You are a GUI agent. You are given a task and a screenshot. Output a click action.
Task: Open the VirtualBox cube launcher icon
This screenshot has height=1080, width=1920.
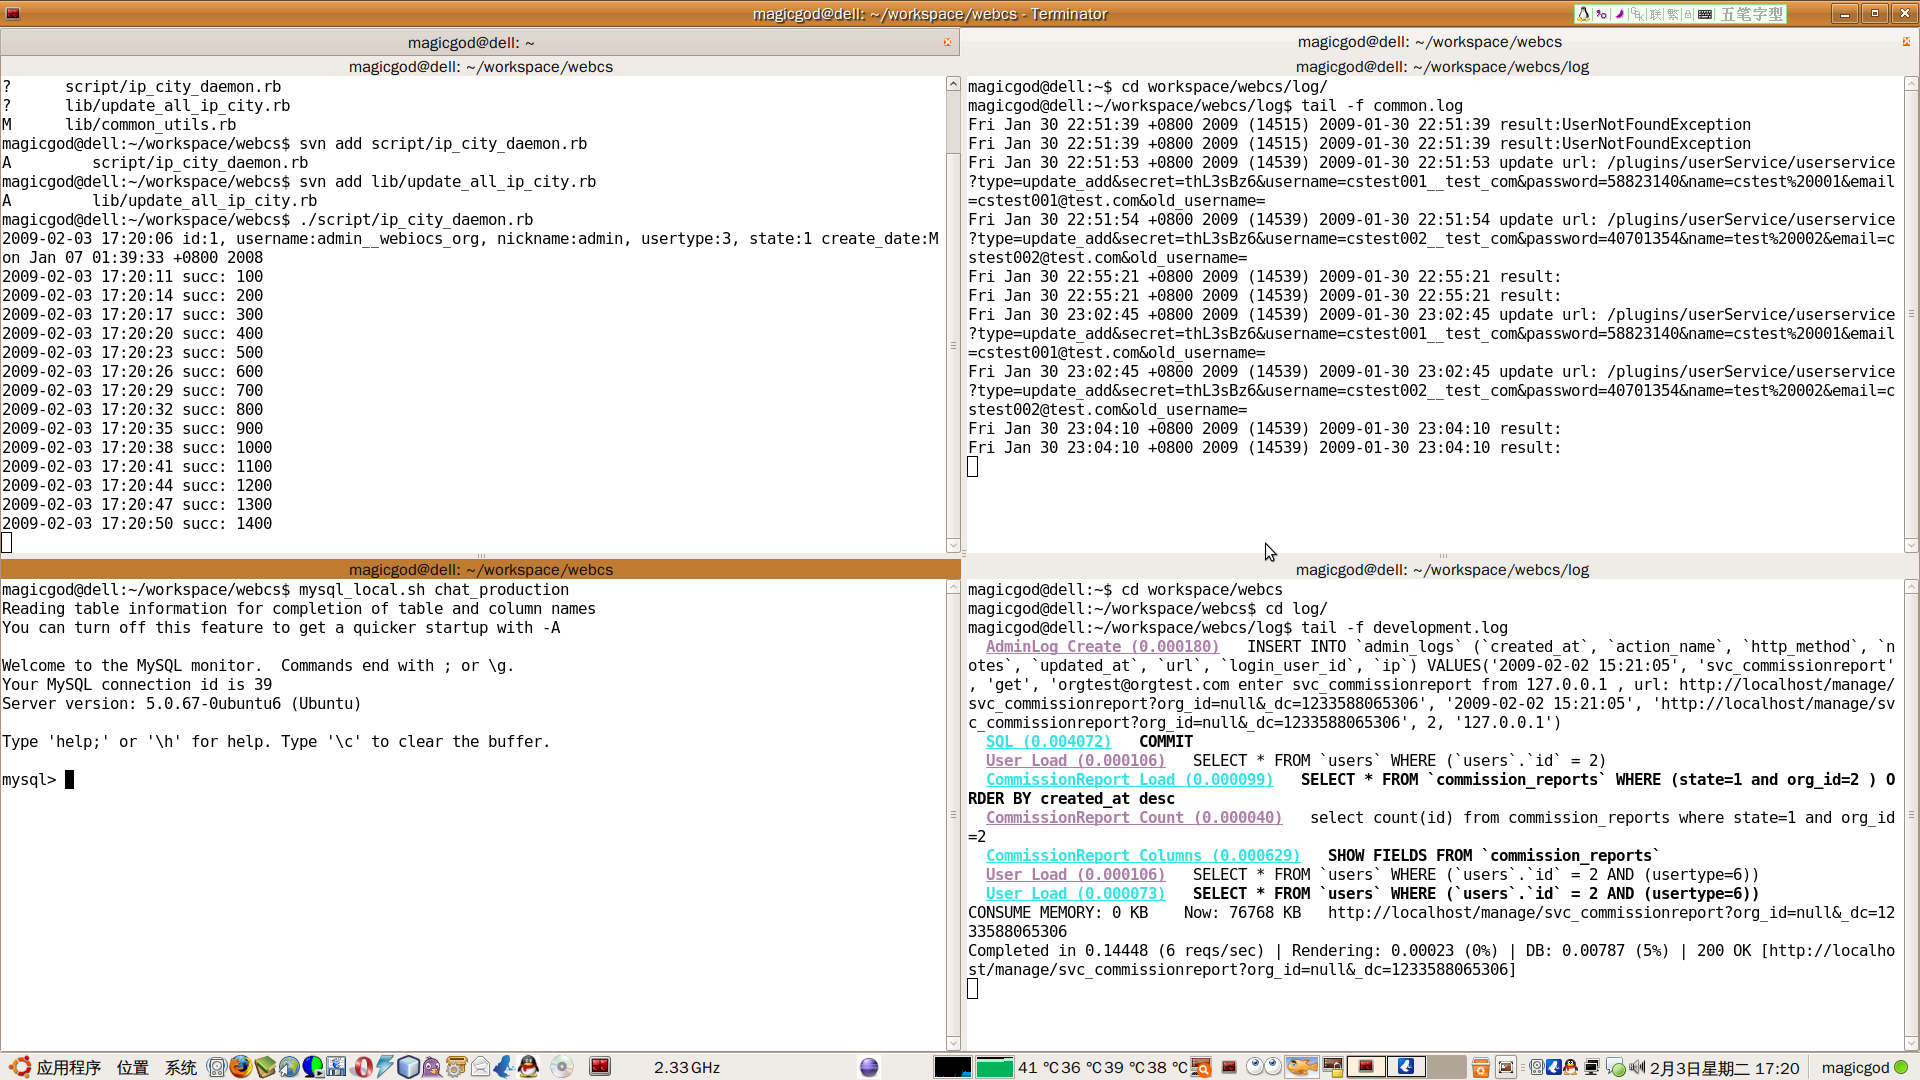tap(408, 1067)
